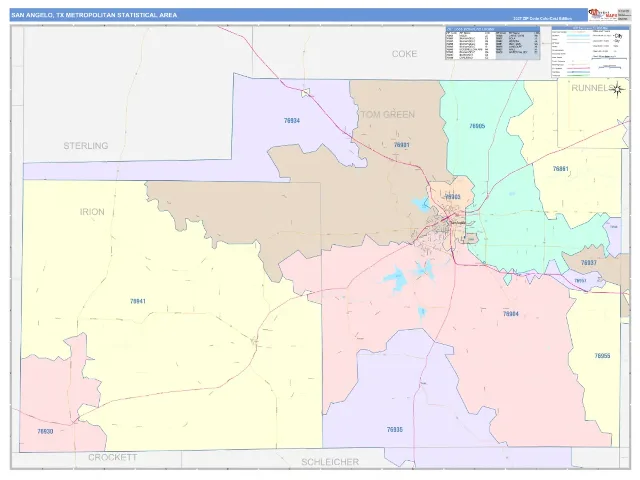Click ZIP code 76937 label

tap(589, 263)
